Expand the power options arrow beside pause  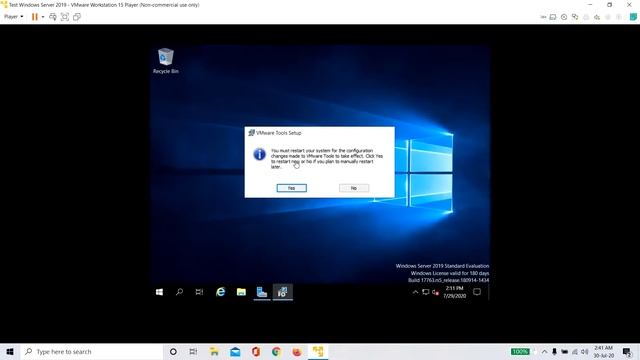43,17
